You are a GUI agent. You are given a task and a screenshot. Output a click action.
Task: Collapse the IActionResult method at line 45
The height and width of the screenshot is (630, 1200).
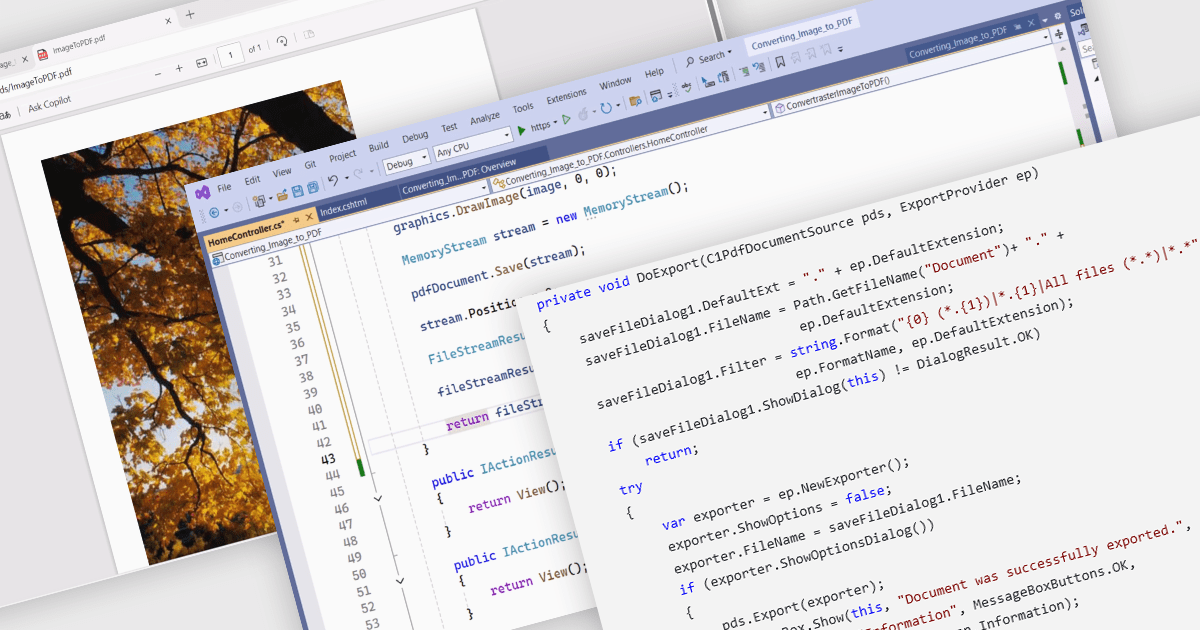(x=377, y=497)
